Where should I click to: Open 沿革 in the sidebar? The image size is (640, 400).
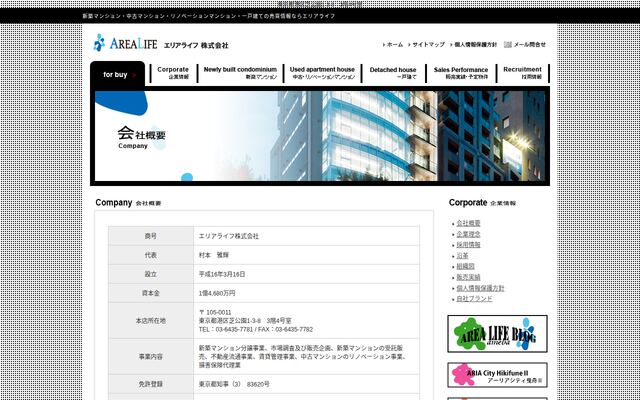click(462, 256)
